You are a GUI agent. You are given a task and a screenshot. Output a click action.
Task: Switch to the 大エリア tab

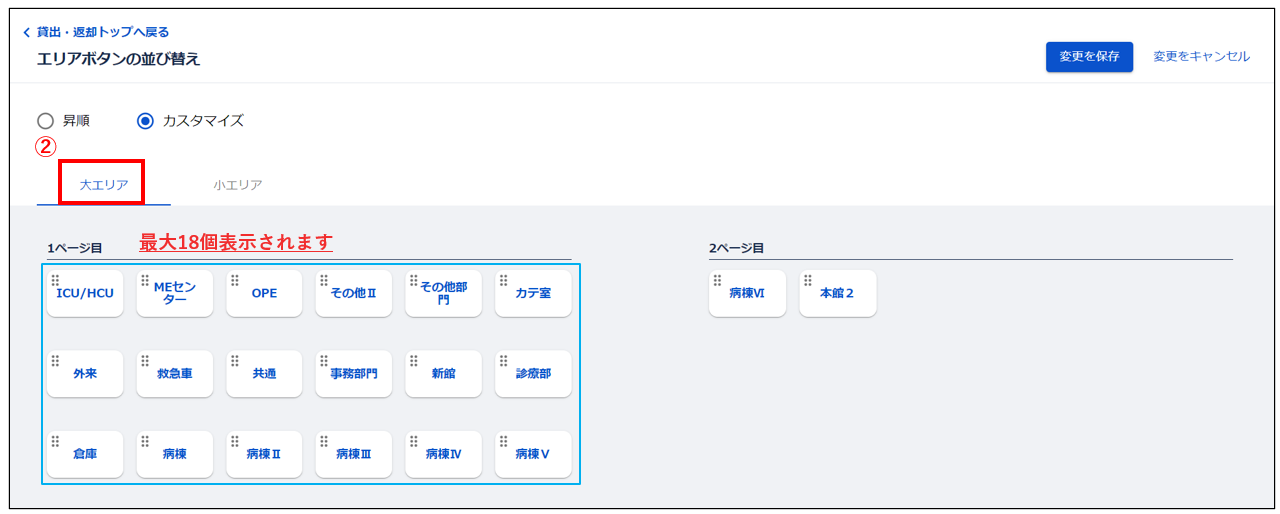click(104, 185)
